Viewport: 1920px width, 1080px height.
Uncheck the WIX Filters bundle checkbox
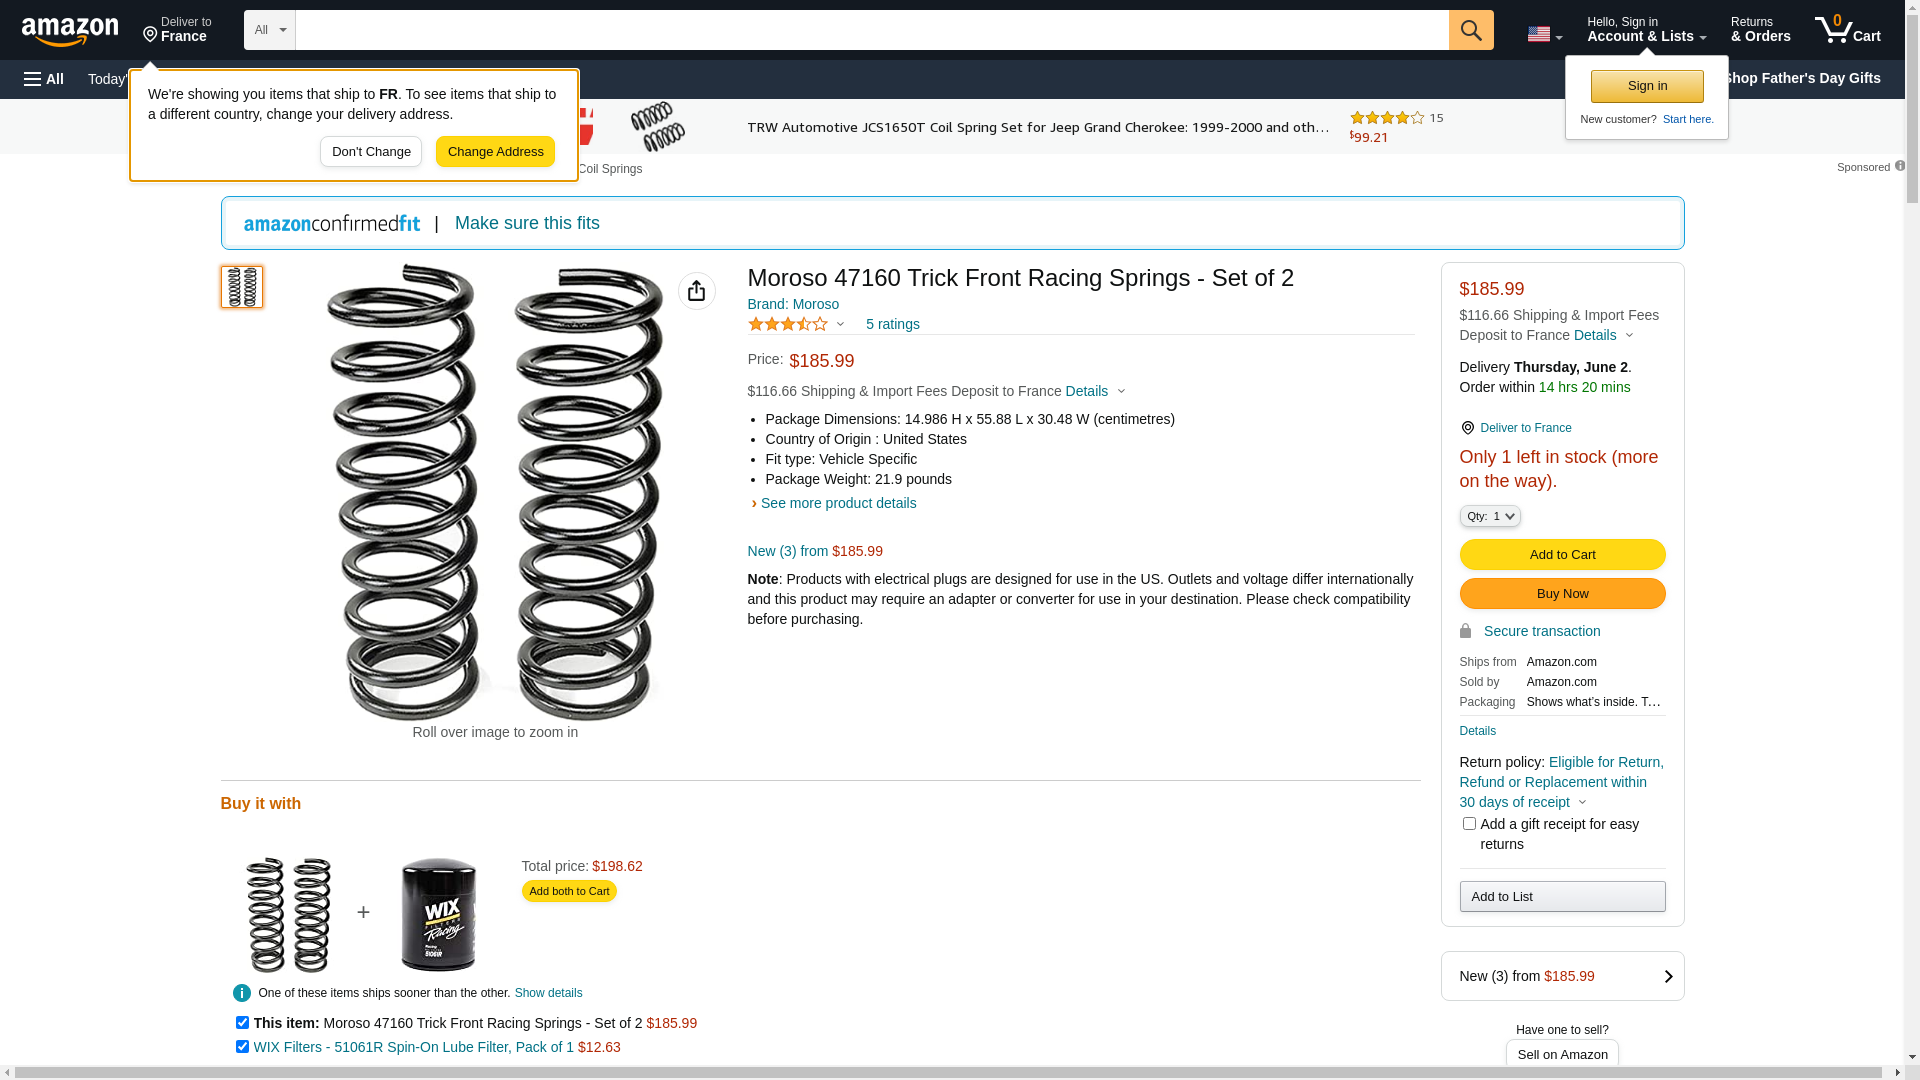click(242, 1047)
